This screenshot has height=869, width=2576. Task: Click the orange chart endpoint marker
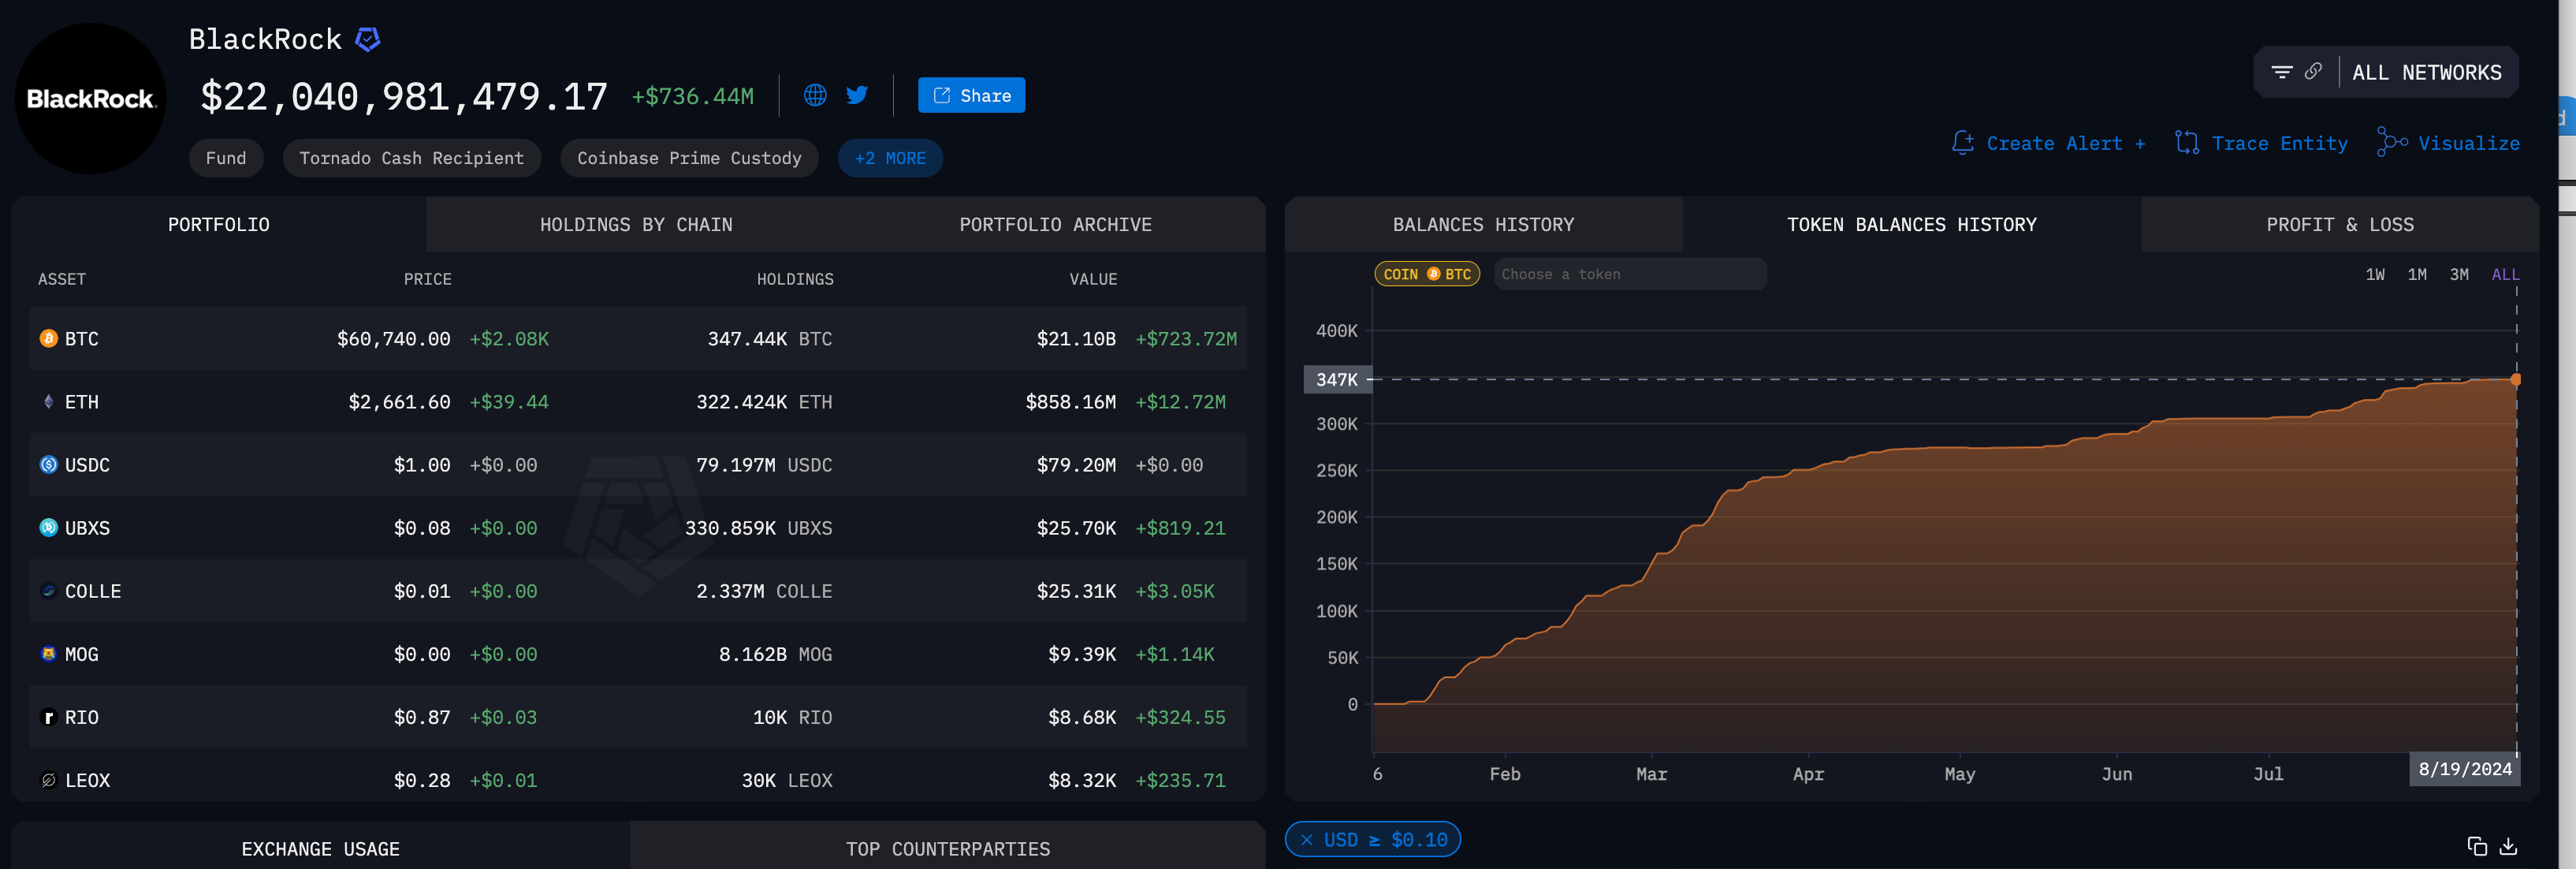tap(2516, 379)
